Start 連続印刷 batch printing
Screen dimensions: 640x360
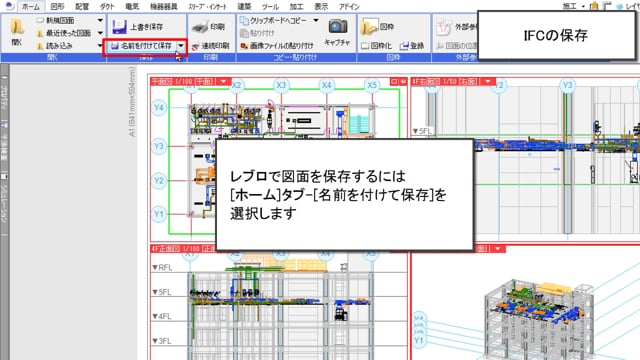pos(211,46)
